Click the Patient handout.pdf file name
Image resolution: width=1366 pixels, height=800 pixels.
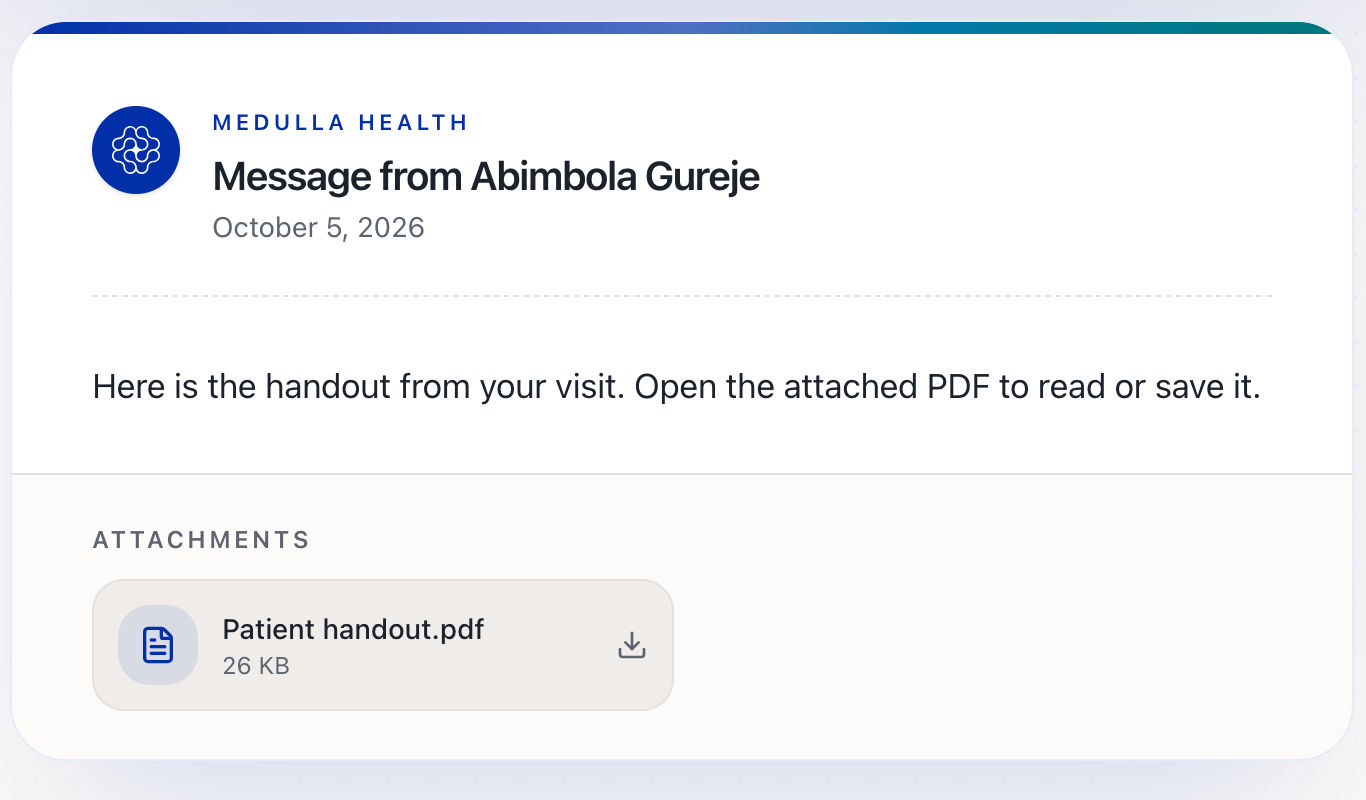(353, 630)
